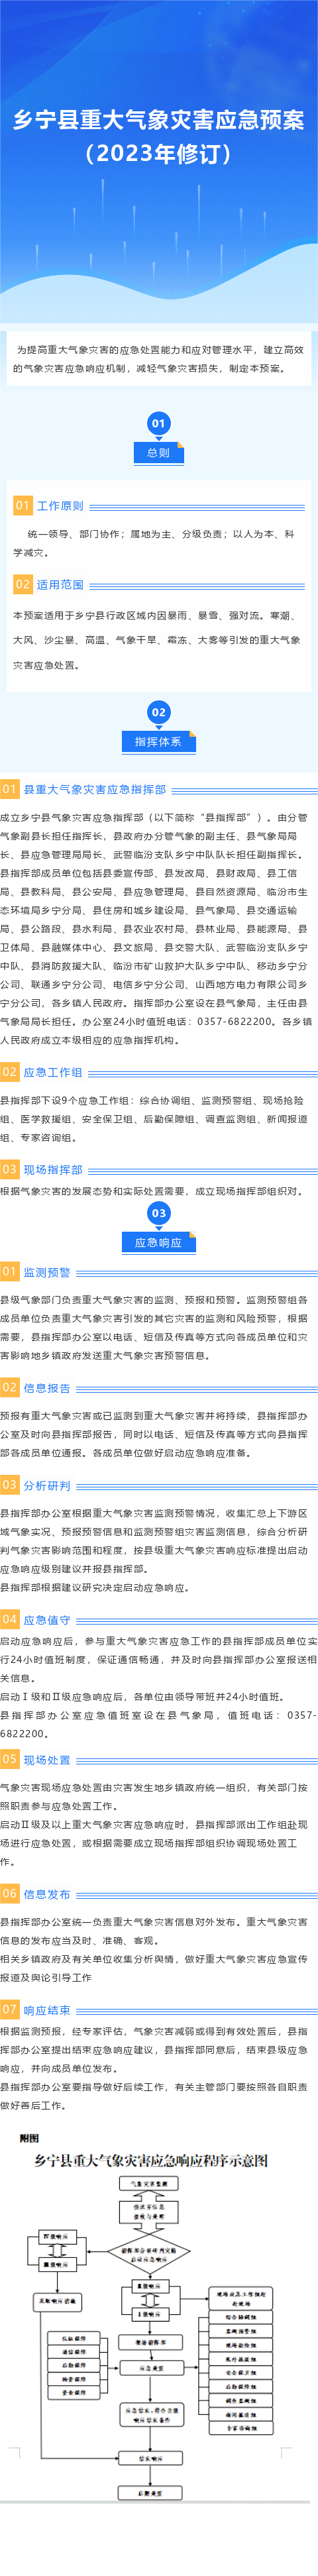Click the 监测预警 heading
318x2576 pixels.
[x=47, y=1272]
